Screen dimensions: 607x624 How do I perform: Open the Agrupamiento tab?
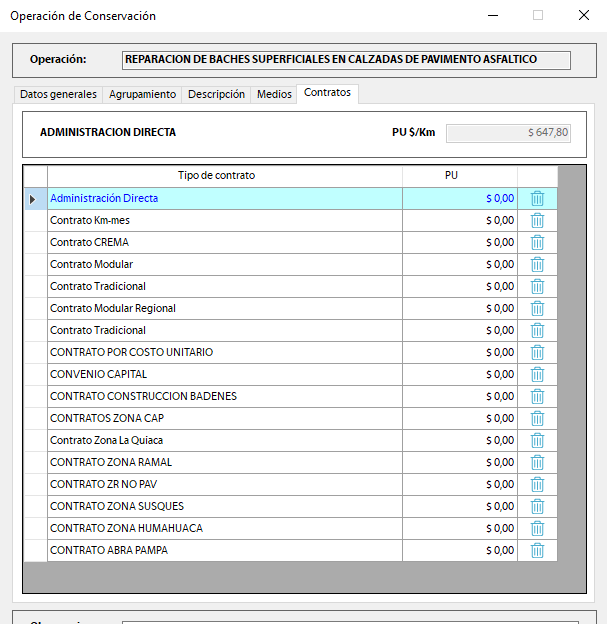click(x=142, y=94)
